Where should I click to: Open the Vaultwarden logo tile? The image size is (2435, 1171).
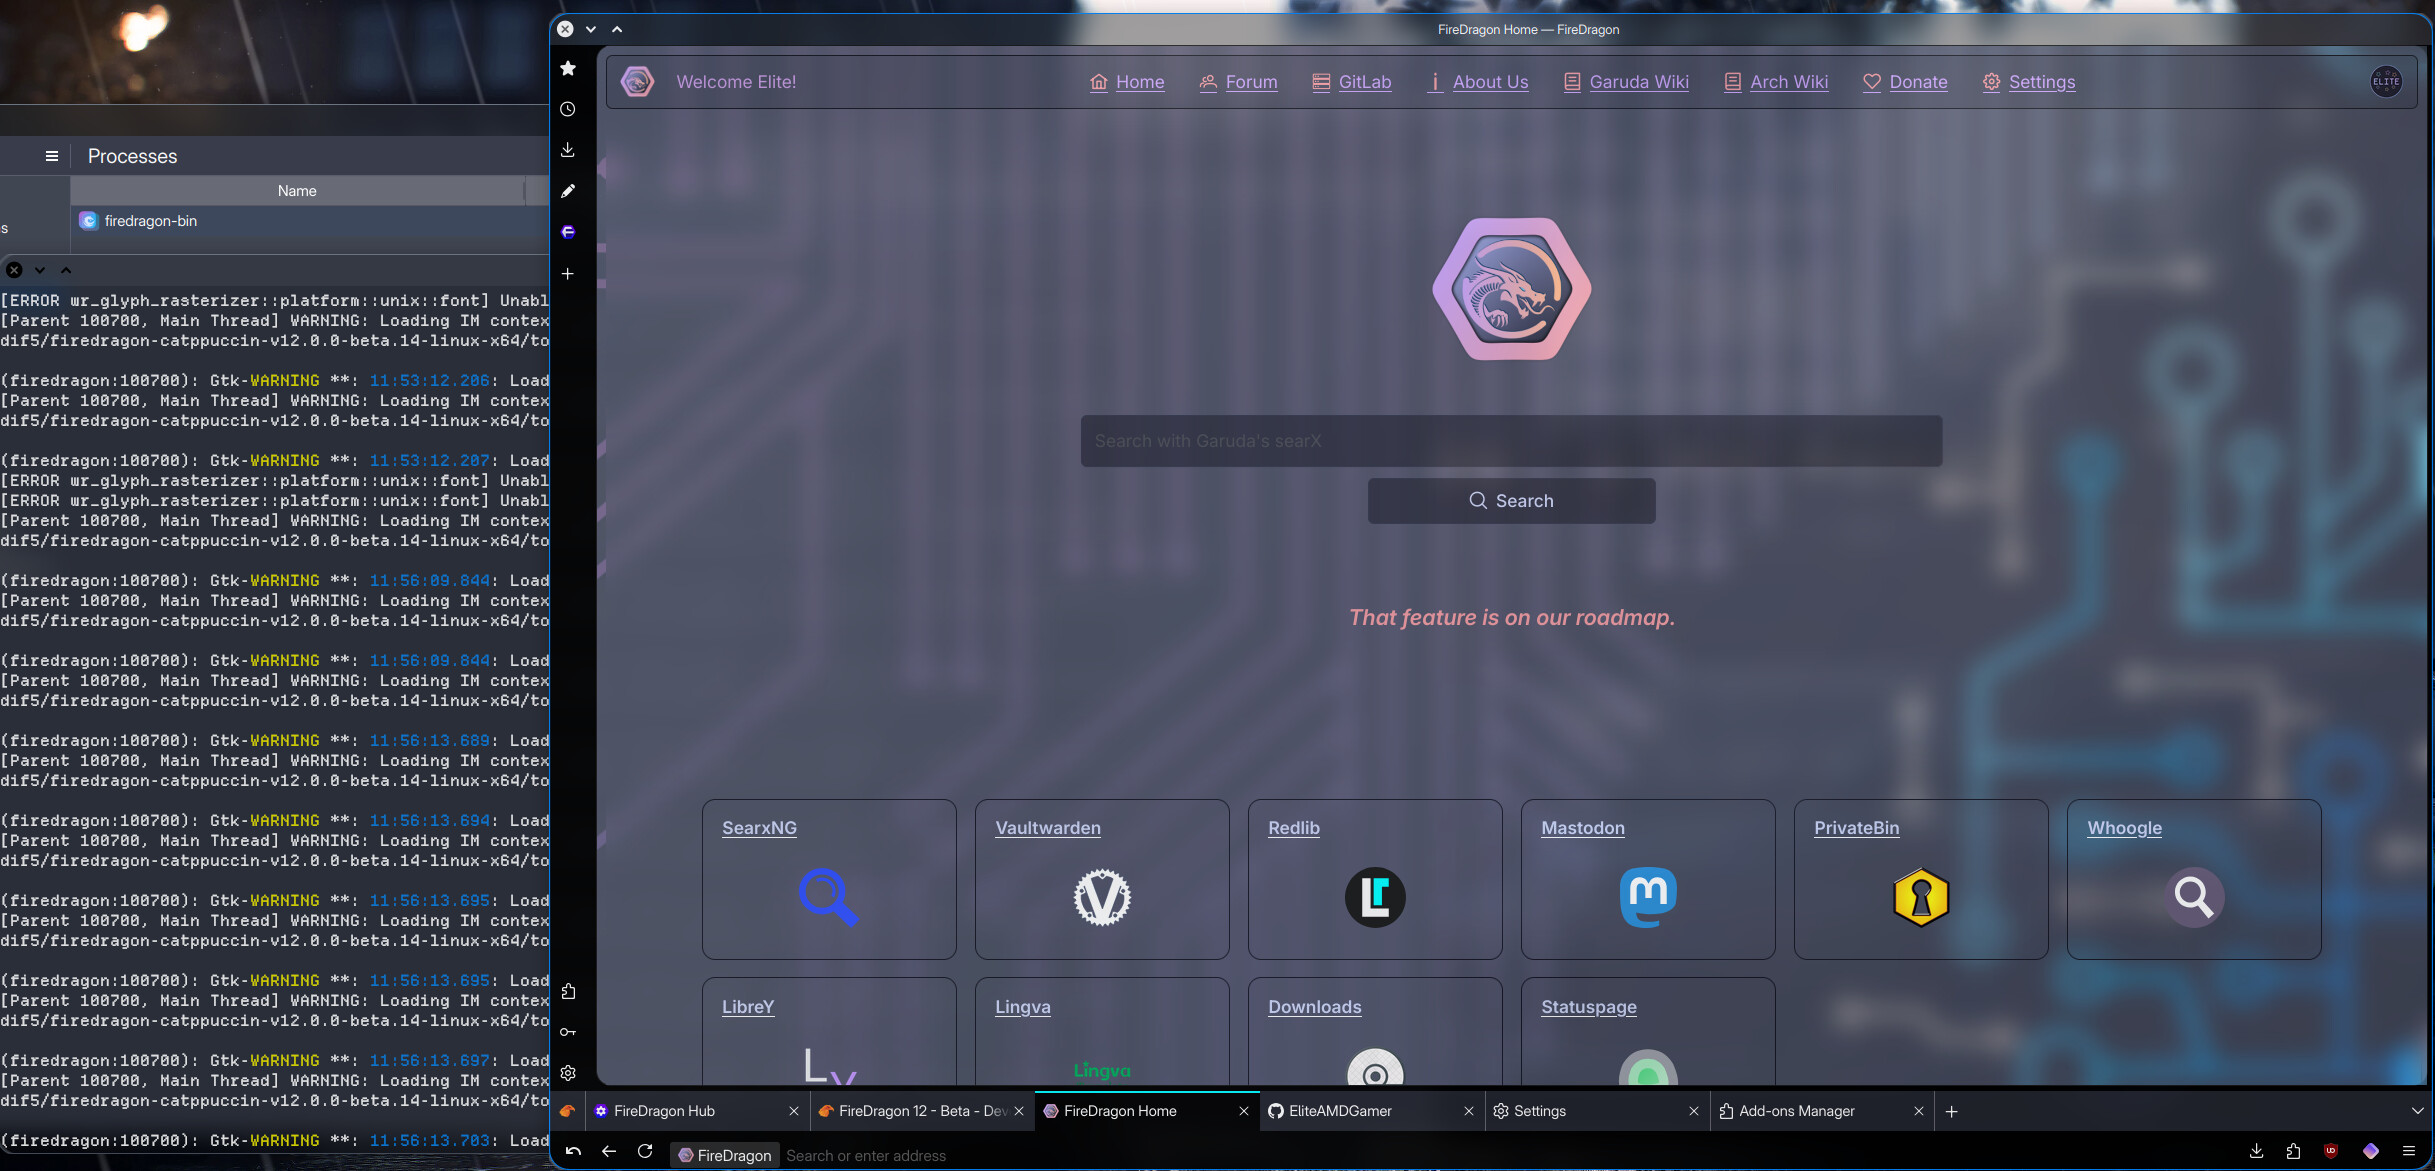point(1101,897)
